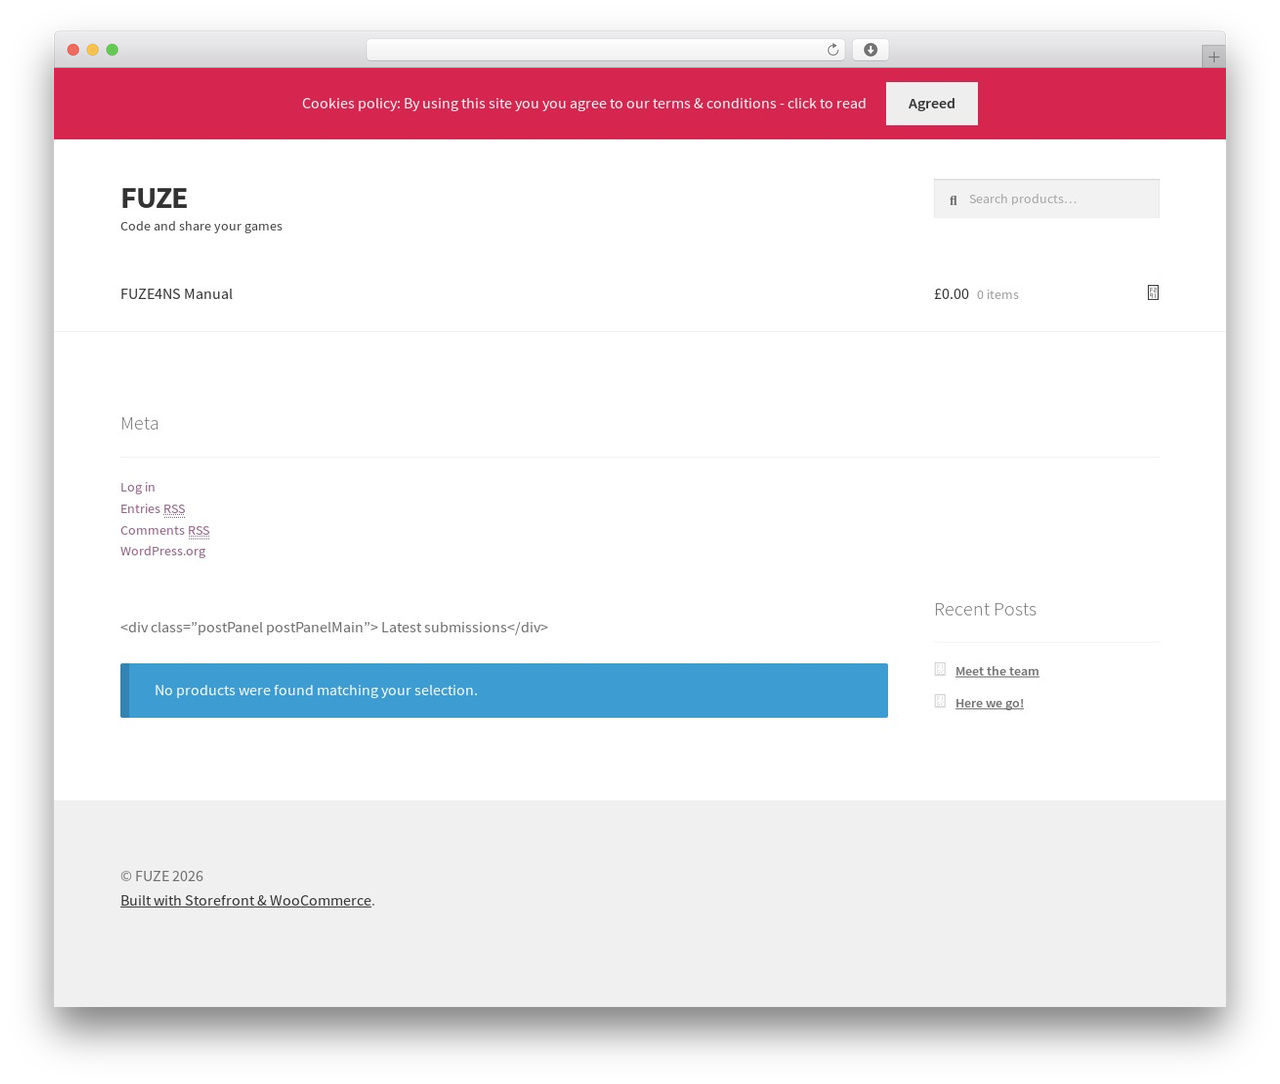The height and width of the screenshot is (1084, 1280).
Task: Click the browser download arrow icon
Action: point(870,50)
